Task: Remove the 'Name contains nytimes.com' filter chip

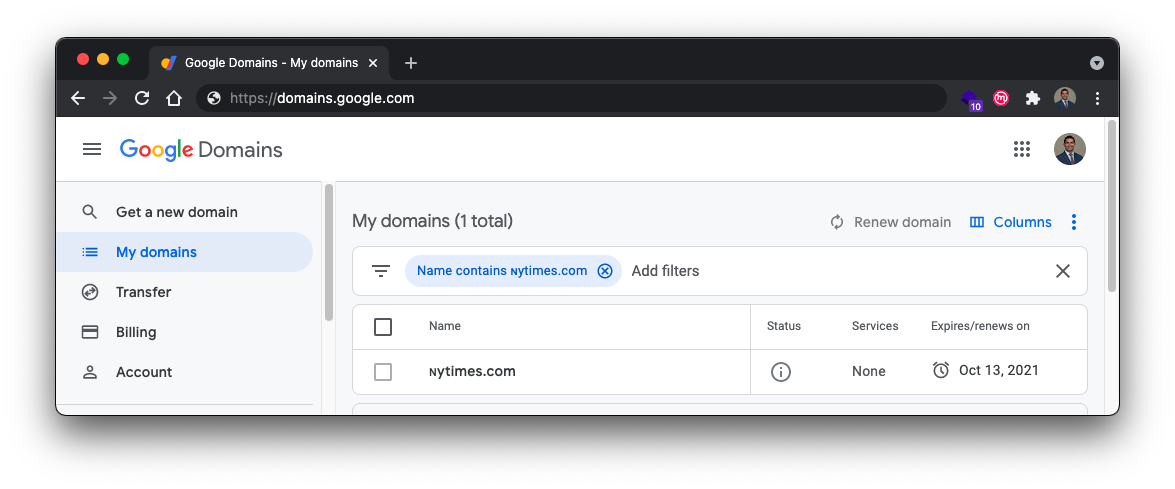Action: (604, 271)
